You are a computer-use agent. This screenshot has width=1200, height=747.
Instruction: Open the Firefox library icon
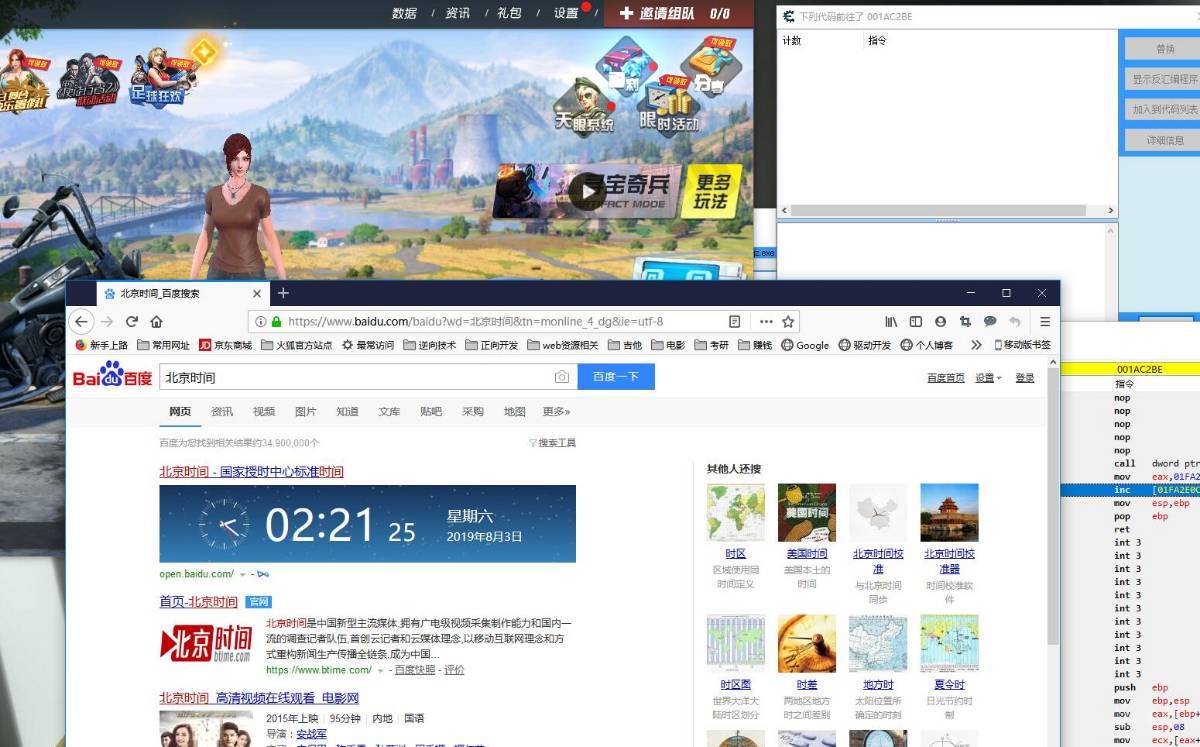(891, 322)
